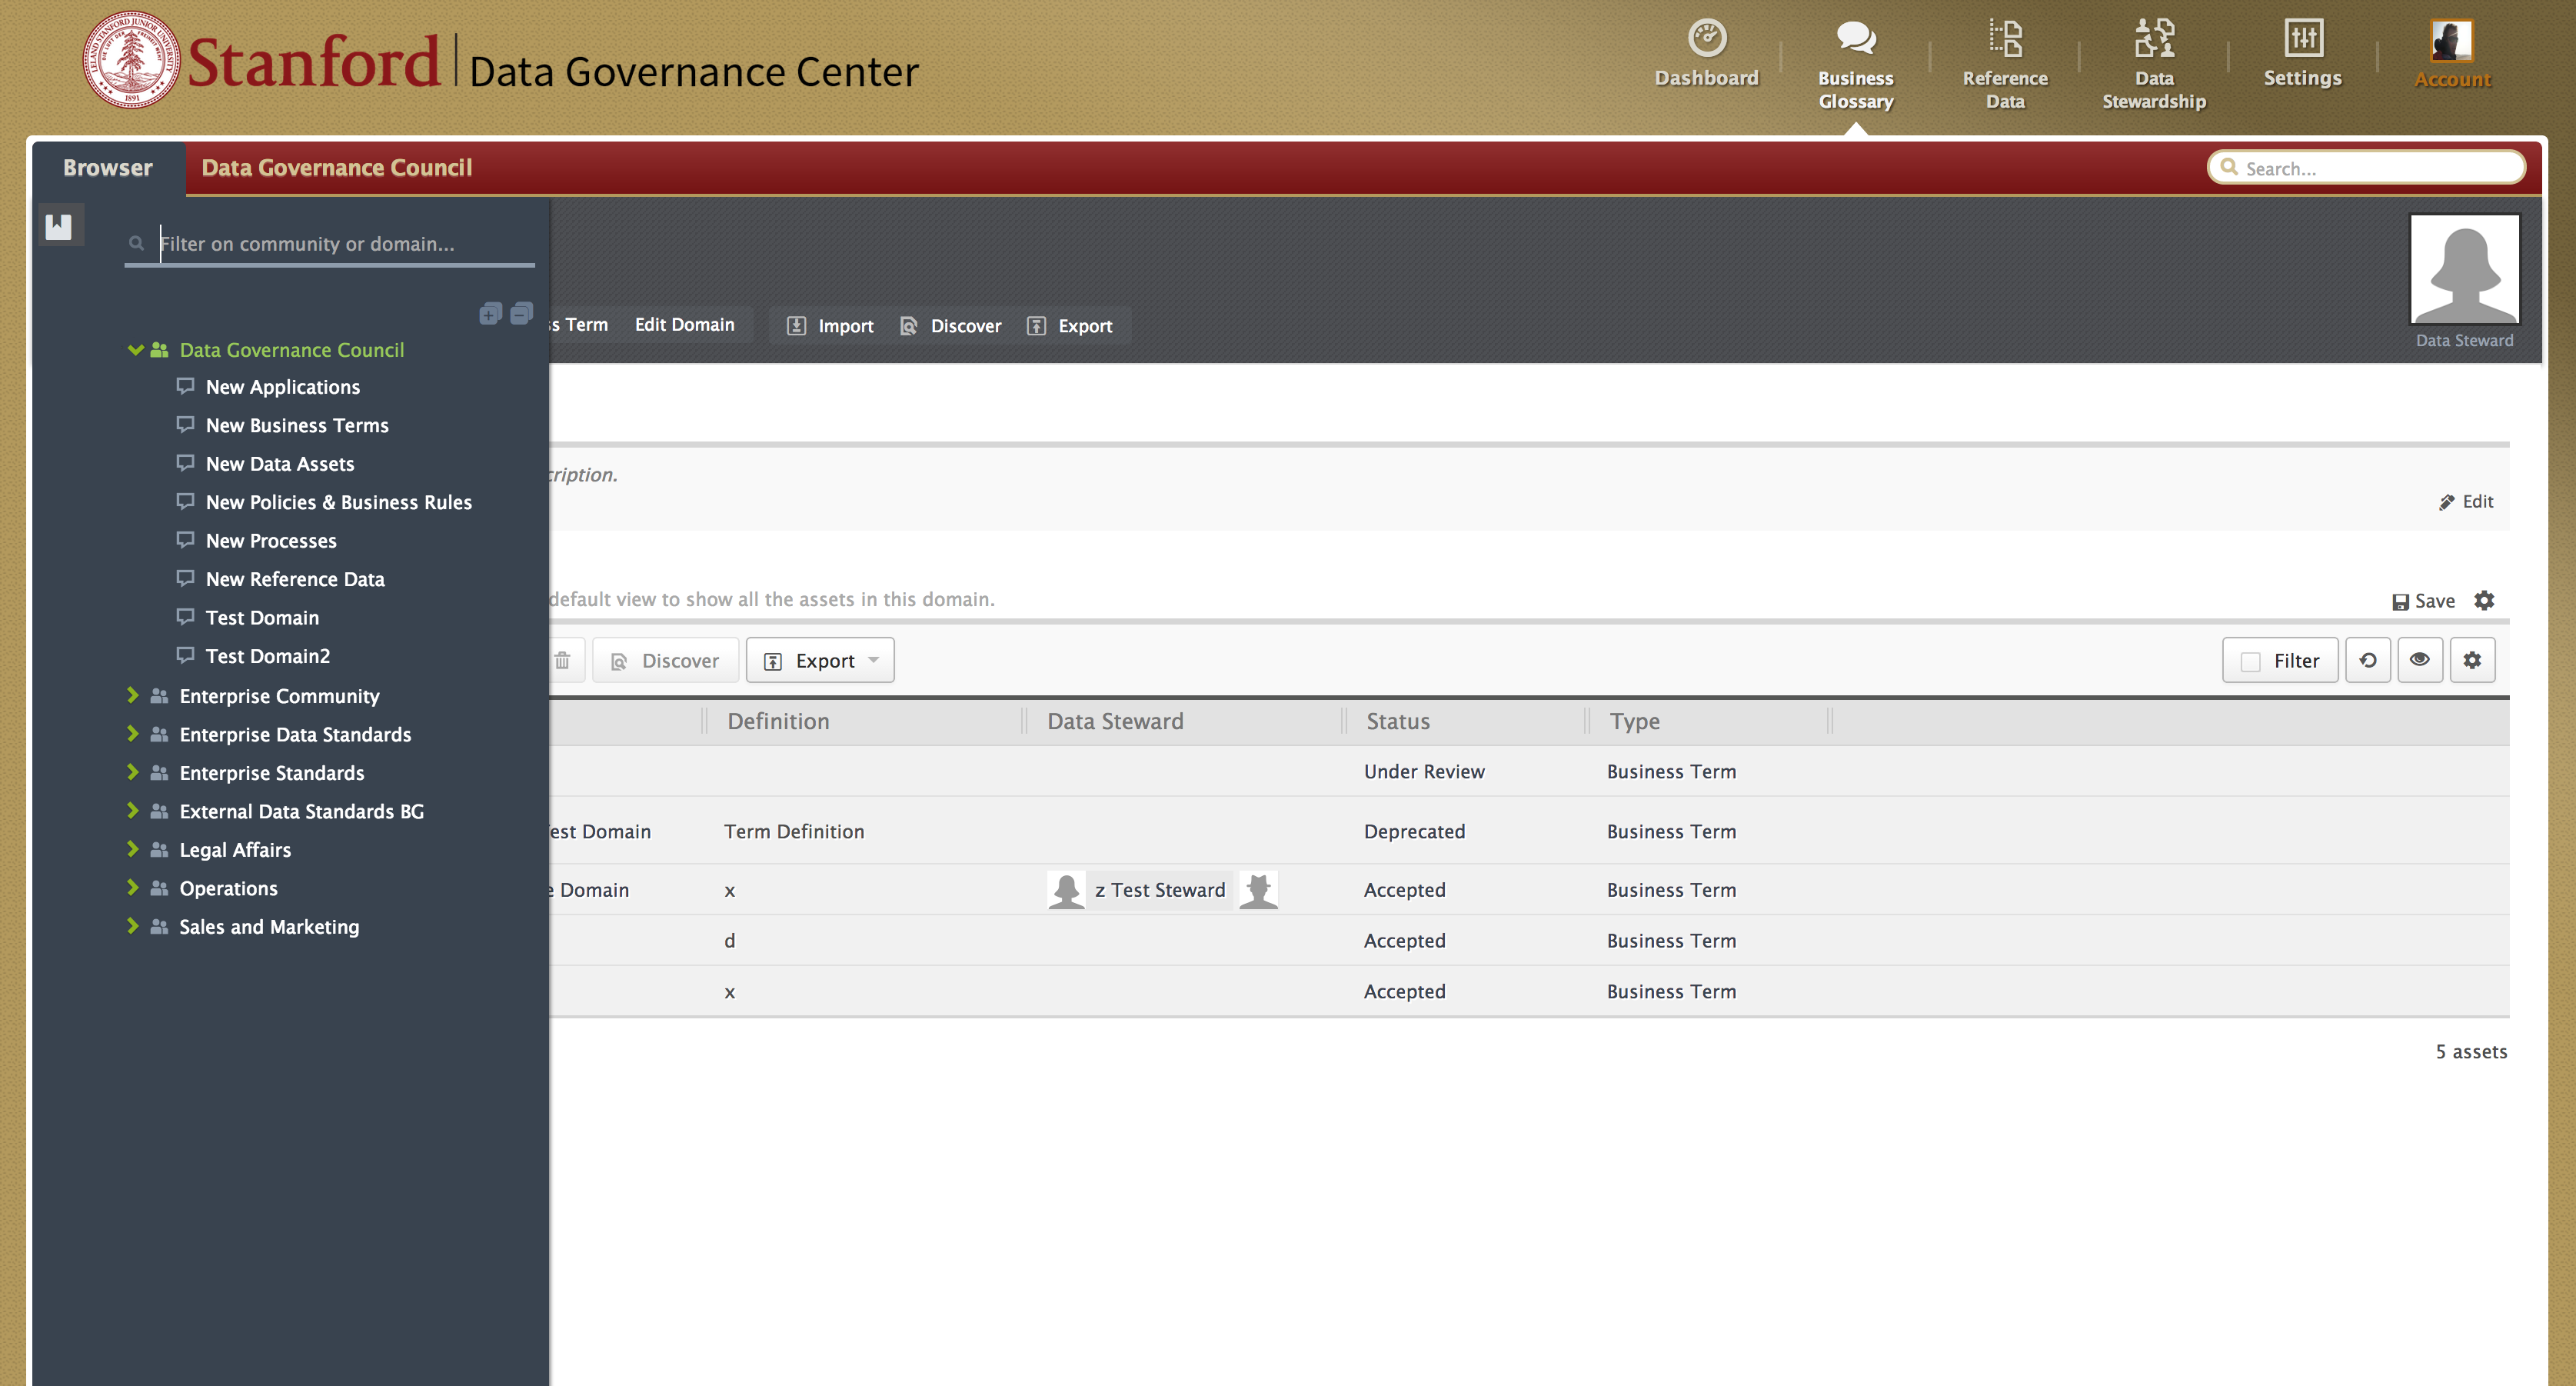Sort by the Status column header
Viewport: 2576px width, 1386px height.
click(x=1398, y=721)
